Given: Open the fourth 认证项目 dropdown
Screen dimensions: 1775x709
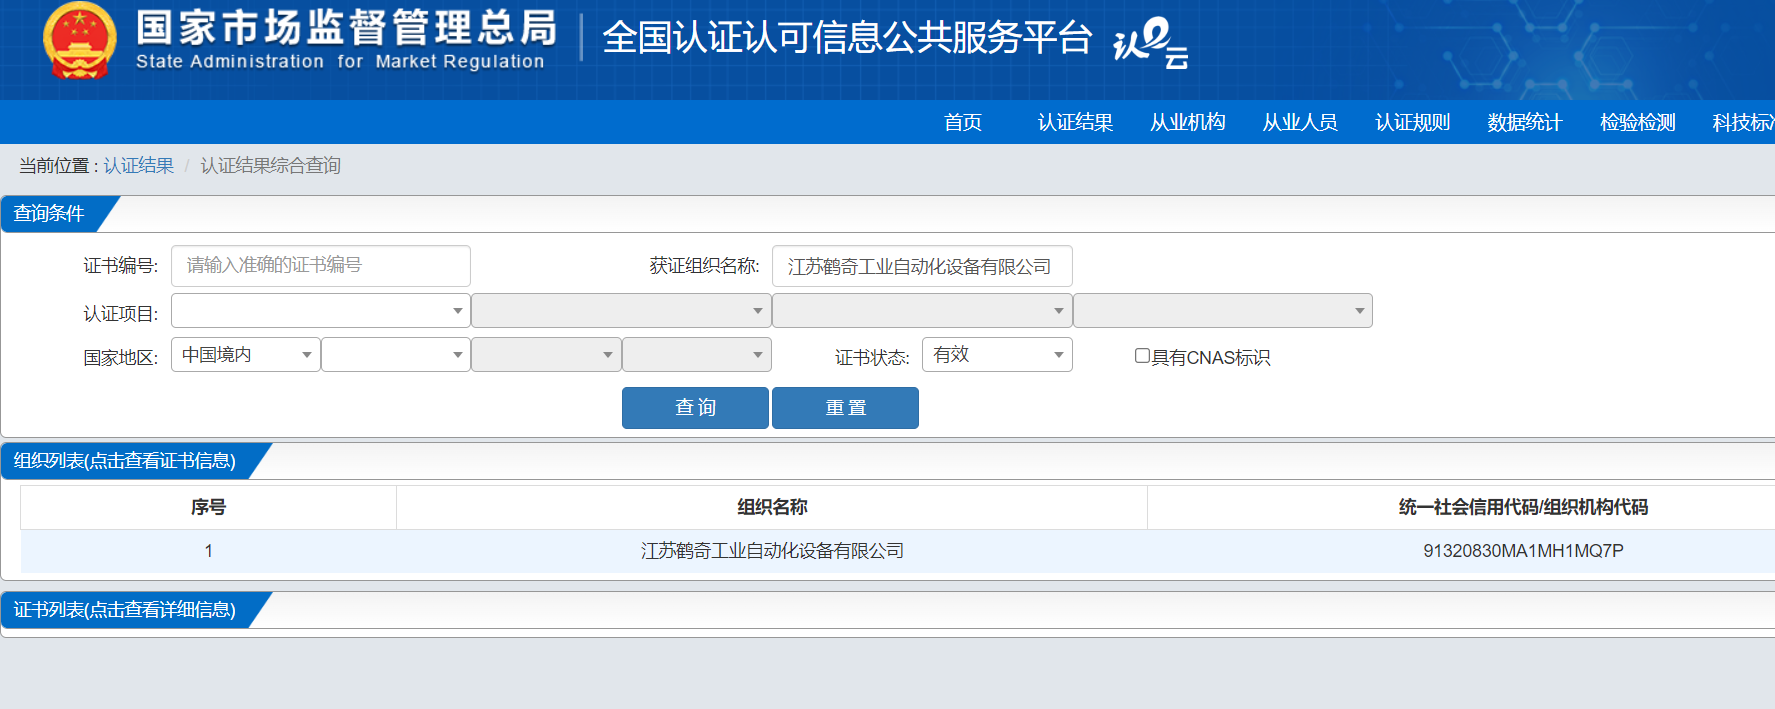Looking at the screenshot, I should coord(1223,311).
